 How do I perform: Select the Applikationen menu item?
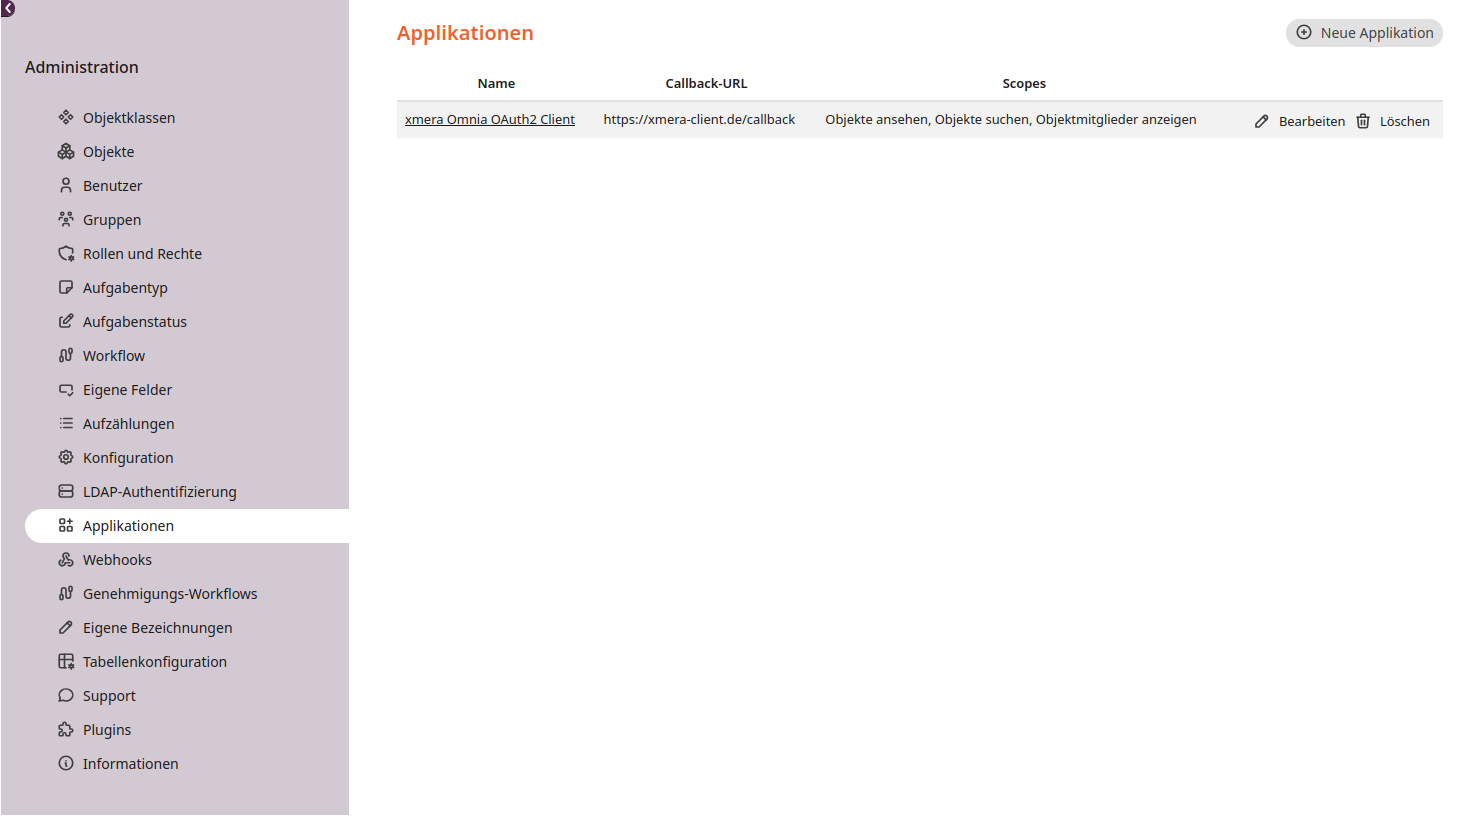coord(187,526)
